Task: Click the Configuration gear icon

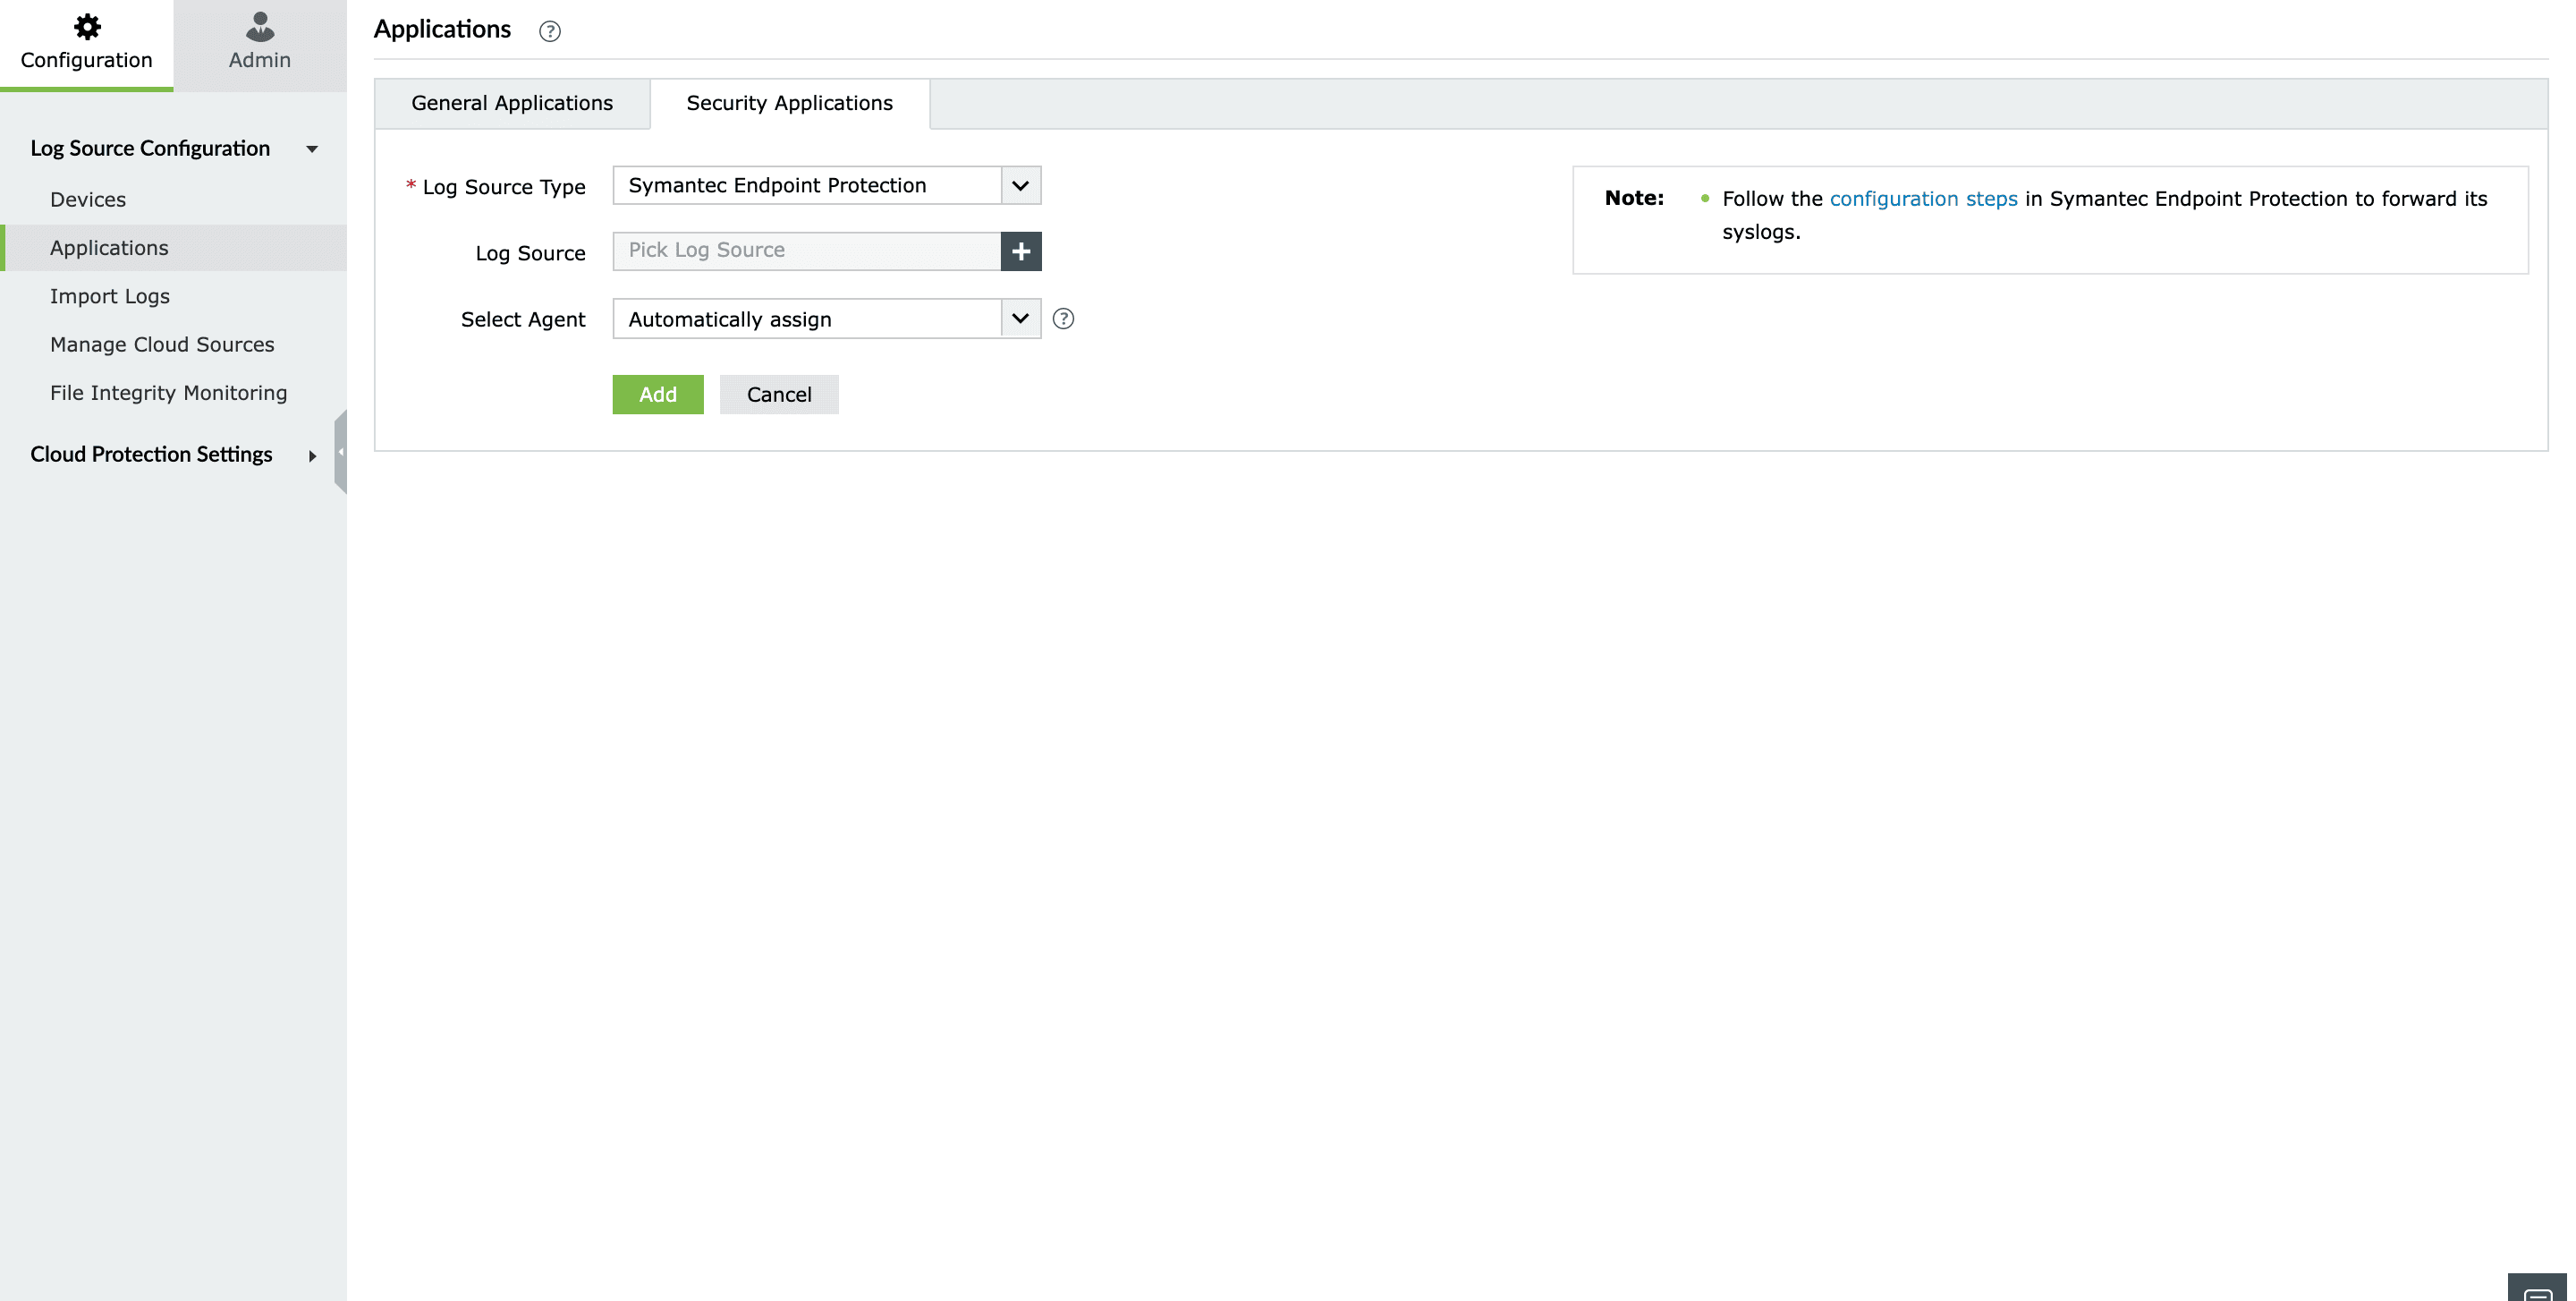Action: point(87,27)
